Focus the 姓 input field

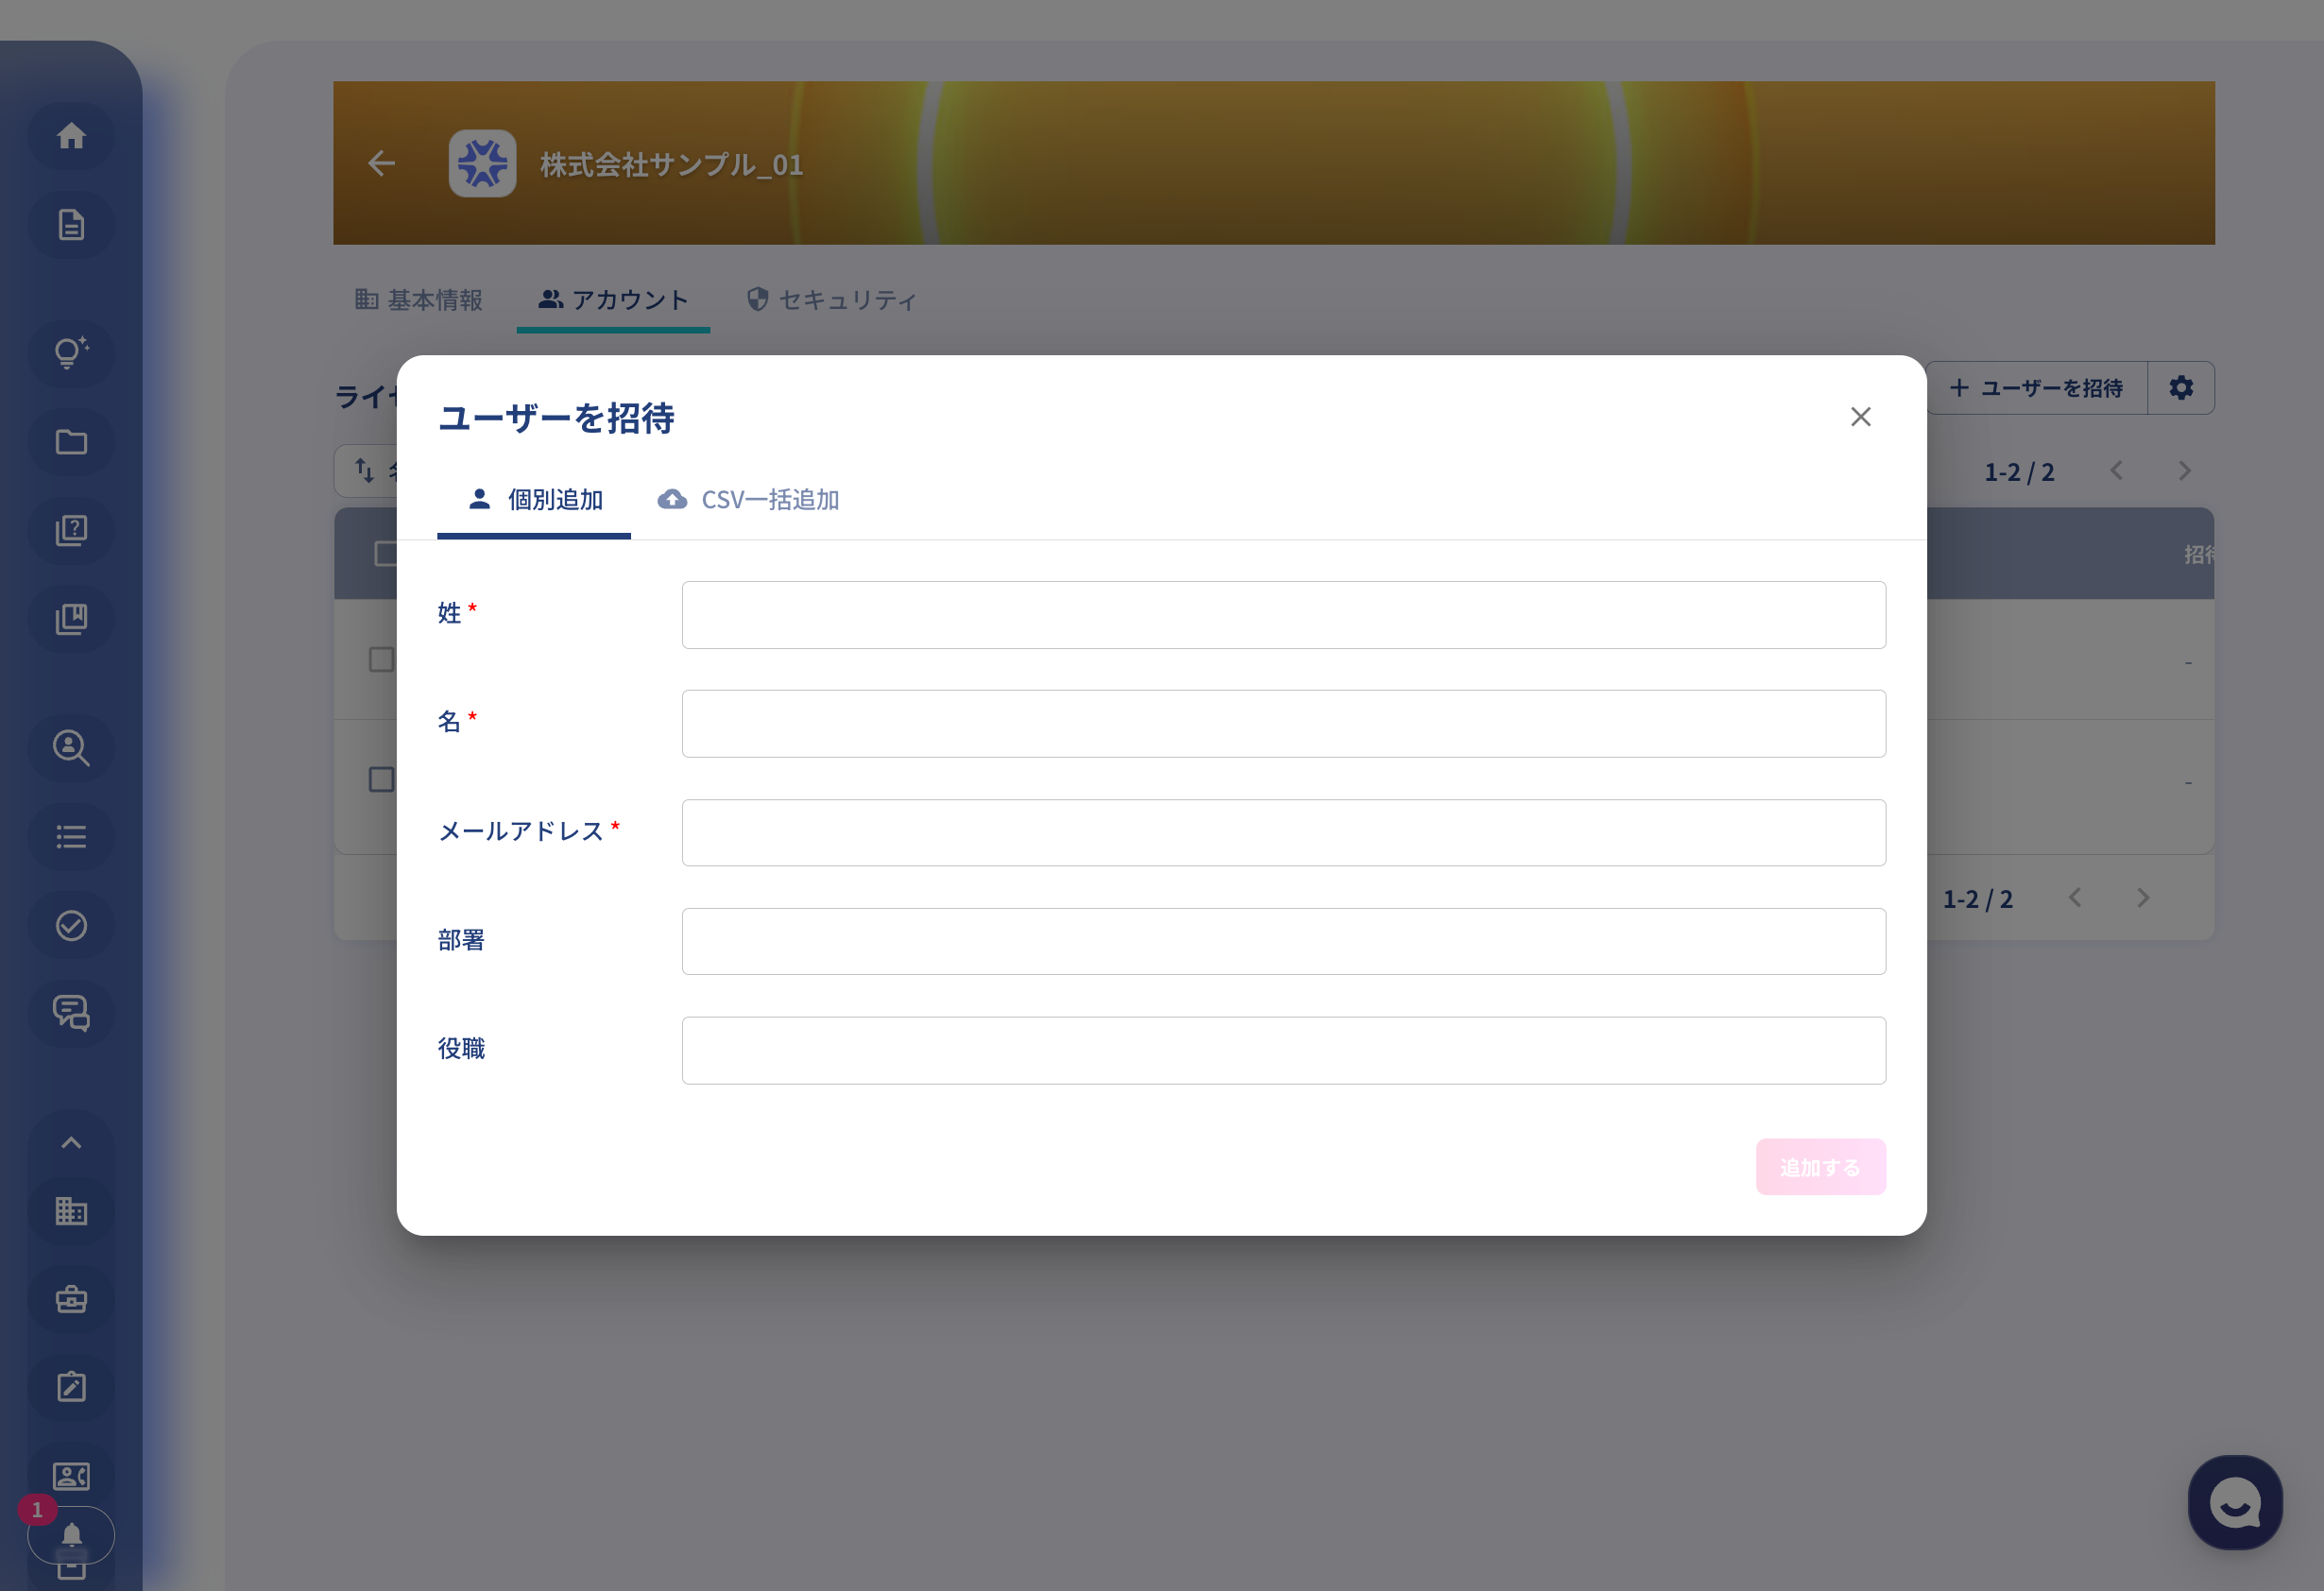click(1284, 615)
